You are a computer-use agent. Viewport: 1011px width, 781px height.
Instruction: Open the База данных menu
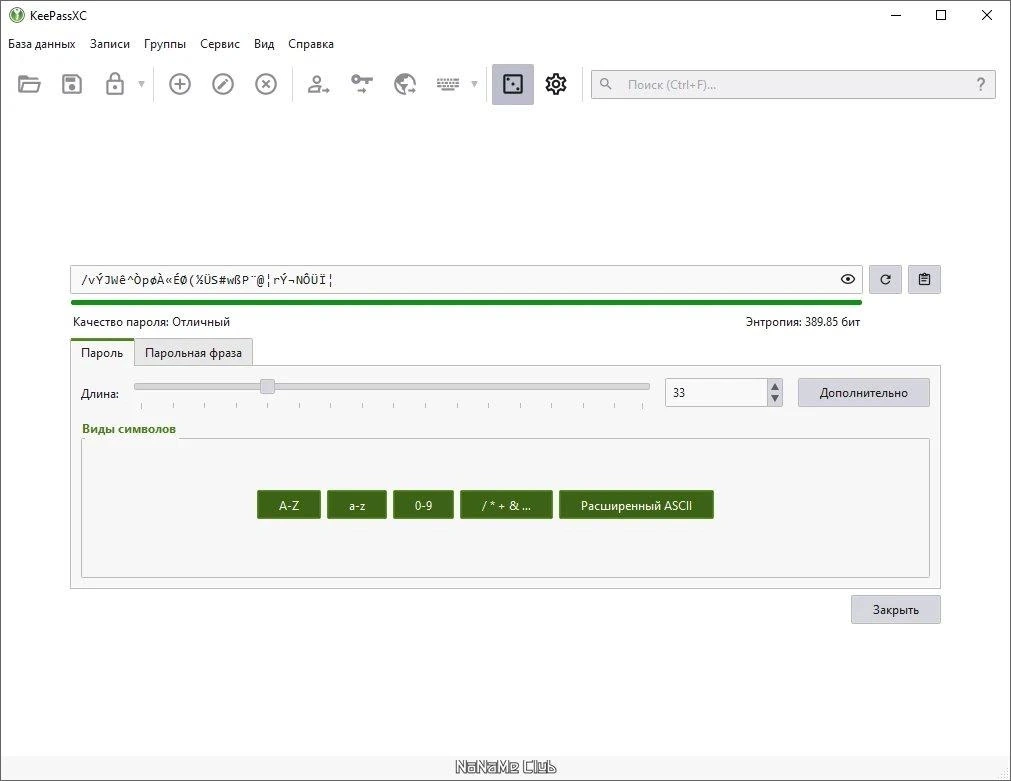click(x=42, y=44)
